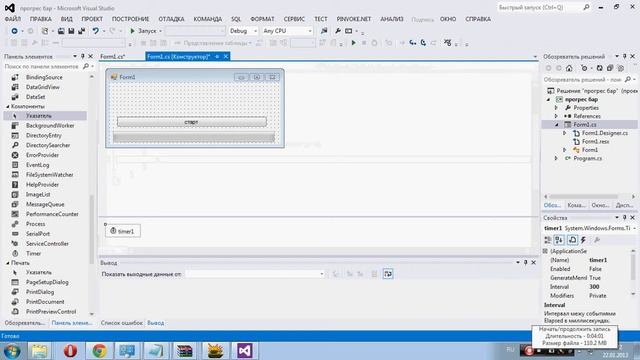Viewport: 640px width, 360px height.
Task: Select Form1.Designer.cs in Solution Explorer
Action: (x=604, y=133)
